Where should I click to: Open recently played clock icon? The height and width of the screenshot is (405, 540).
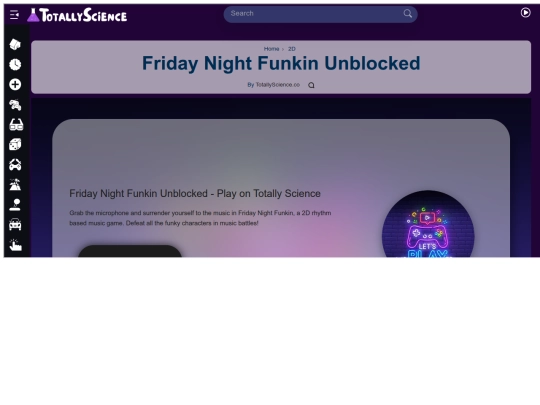click(x=15, y=64)
